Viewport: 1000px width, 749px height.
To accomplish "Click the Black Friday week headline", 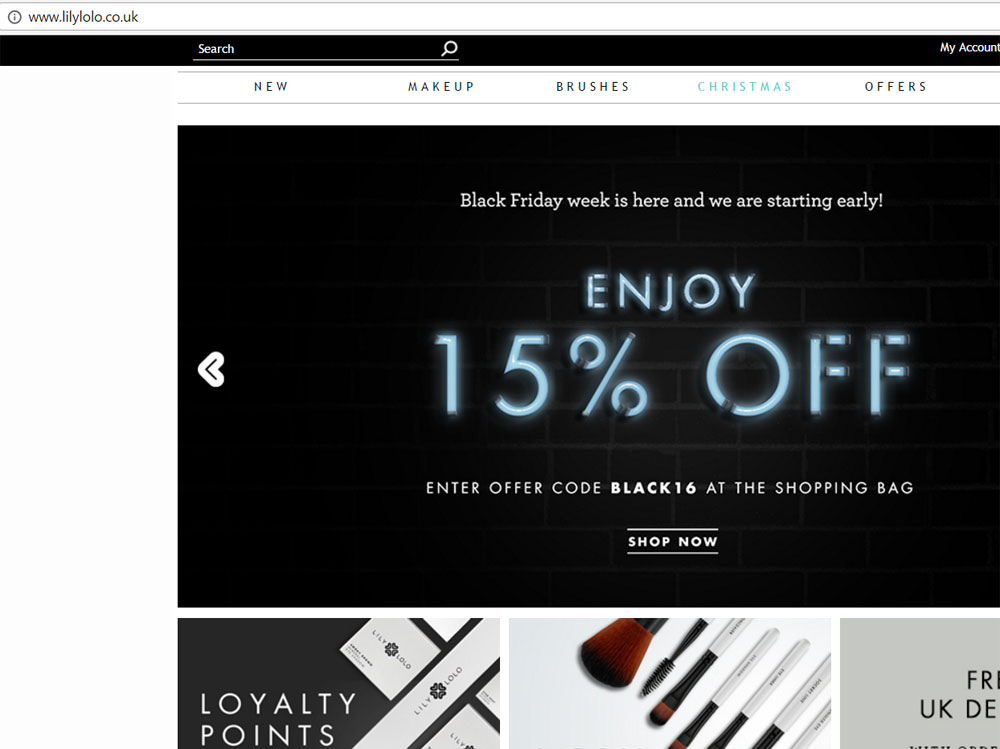I will pos(671,200).
